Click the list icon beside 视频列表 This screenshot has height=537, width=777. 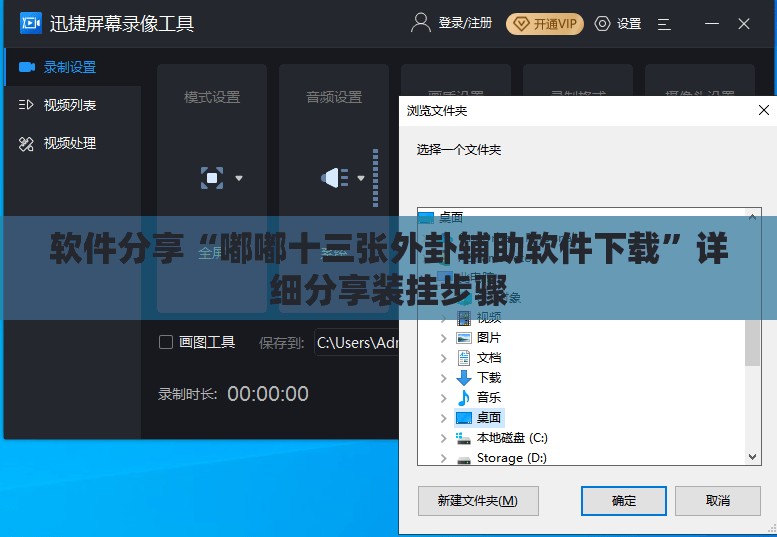[26, 105]
